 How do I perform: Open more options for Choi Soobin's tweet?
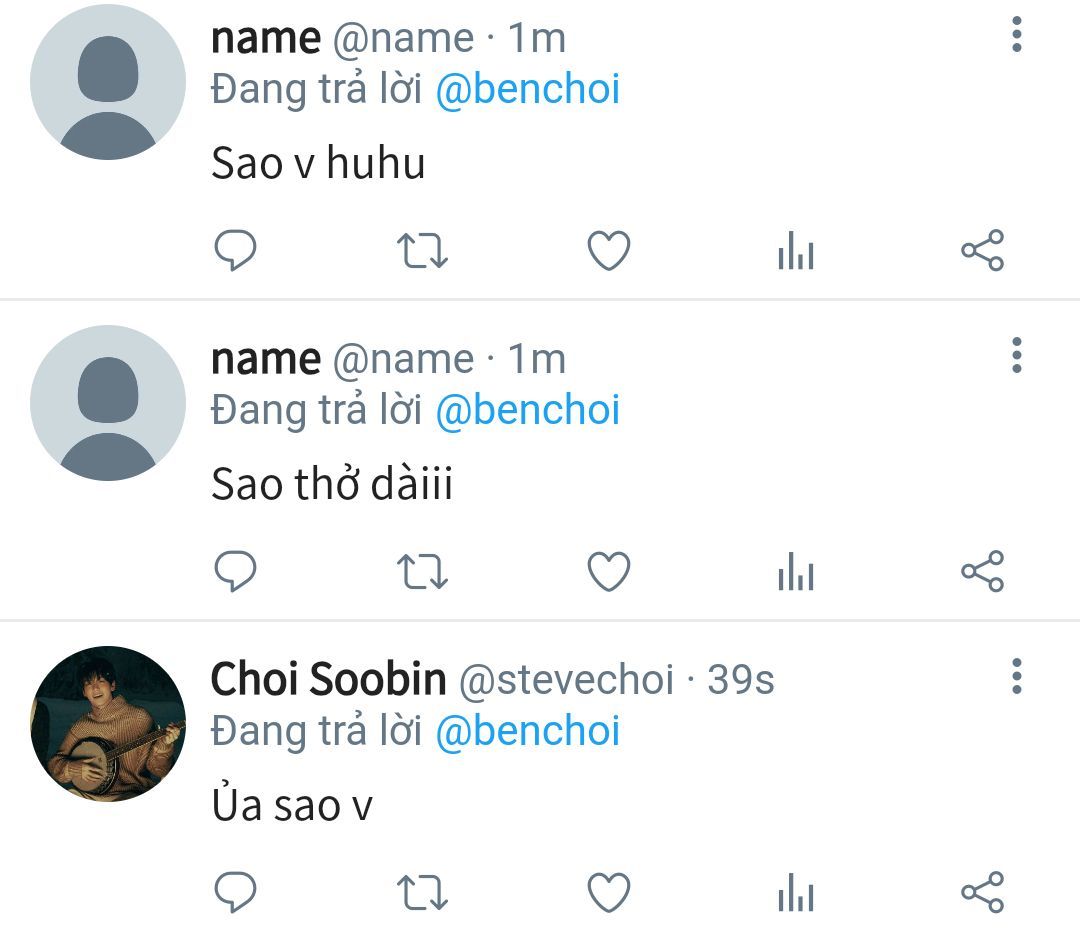(x=1017, y=676)
